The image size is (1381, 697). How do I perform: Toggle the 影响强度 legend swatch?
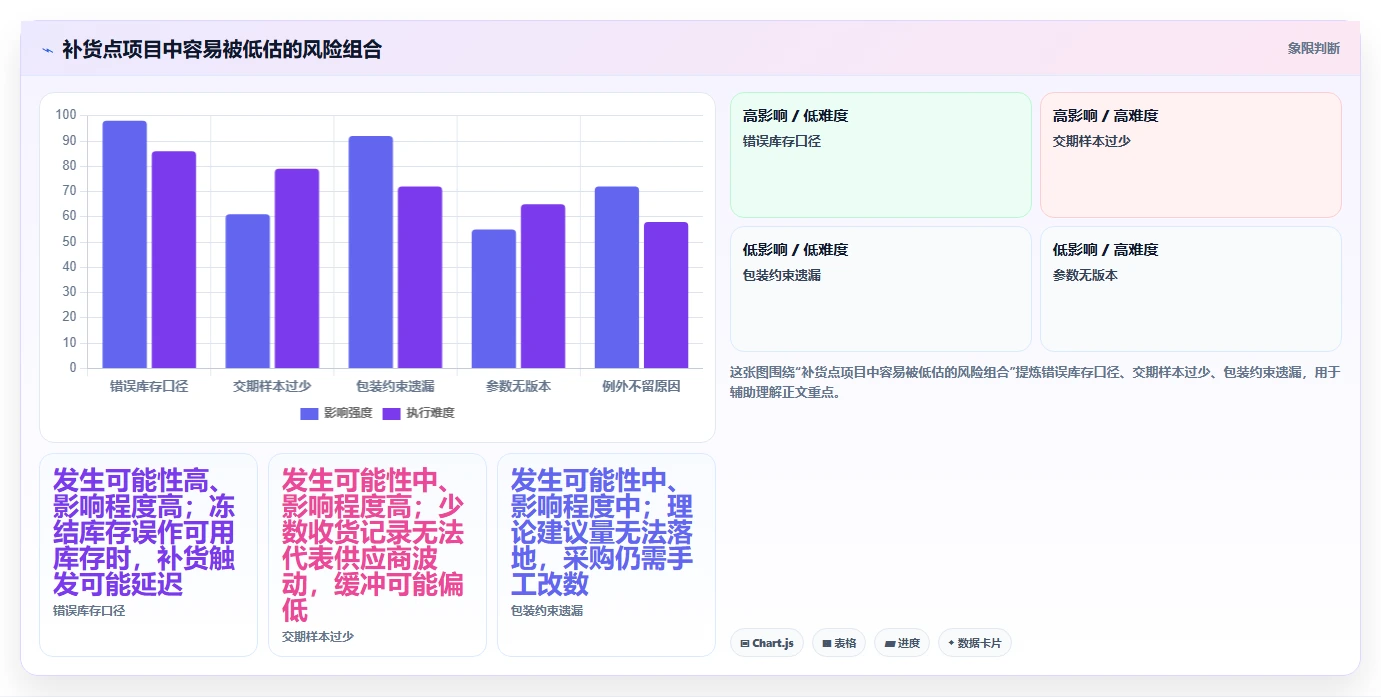[x=309, y=413]
